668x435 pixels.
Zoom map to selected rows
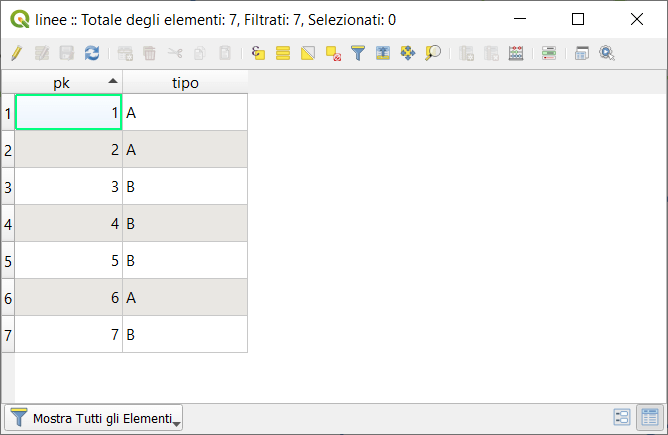click(x=433, y=53)
